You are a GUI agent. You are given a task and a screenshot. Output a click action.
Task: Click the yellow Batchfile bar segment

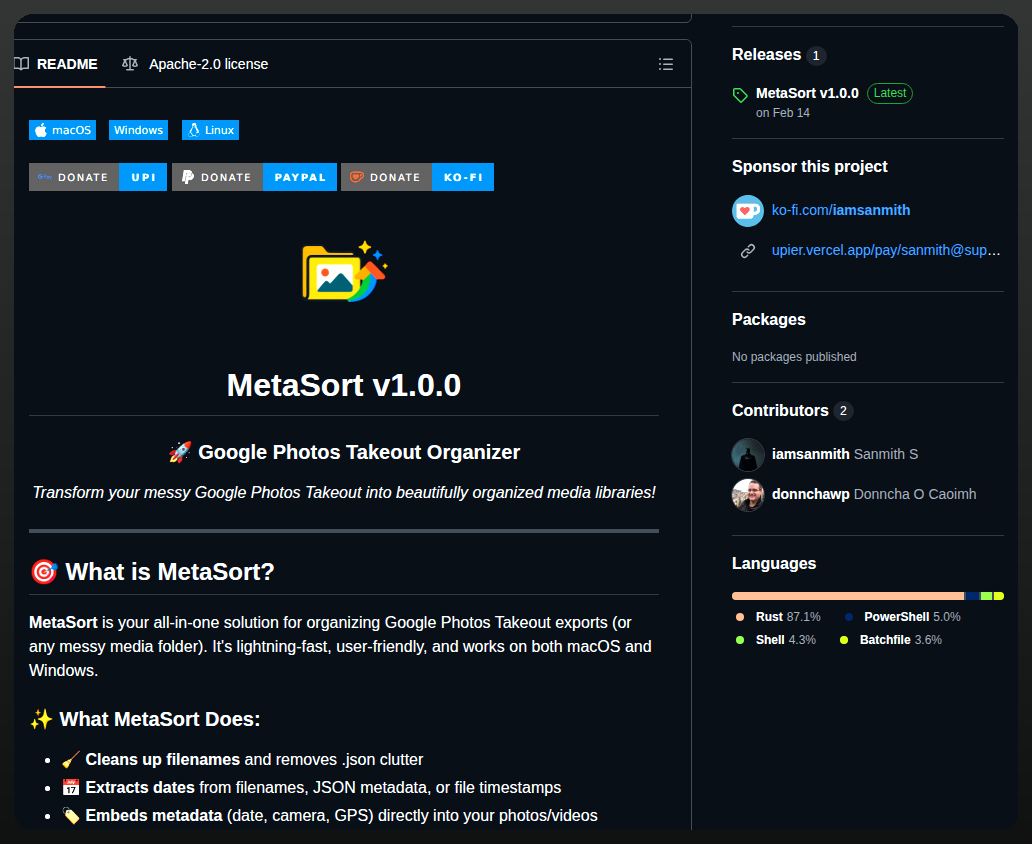[x=998, y=596]
